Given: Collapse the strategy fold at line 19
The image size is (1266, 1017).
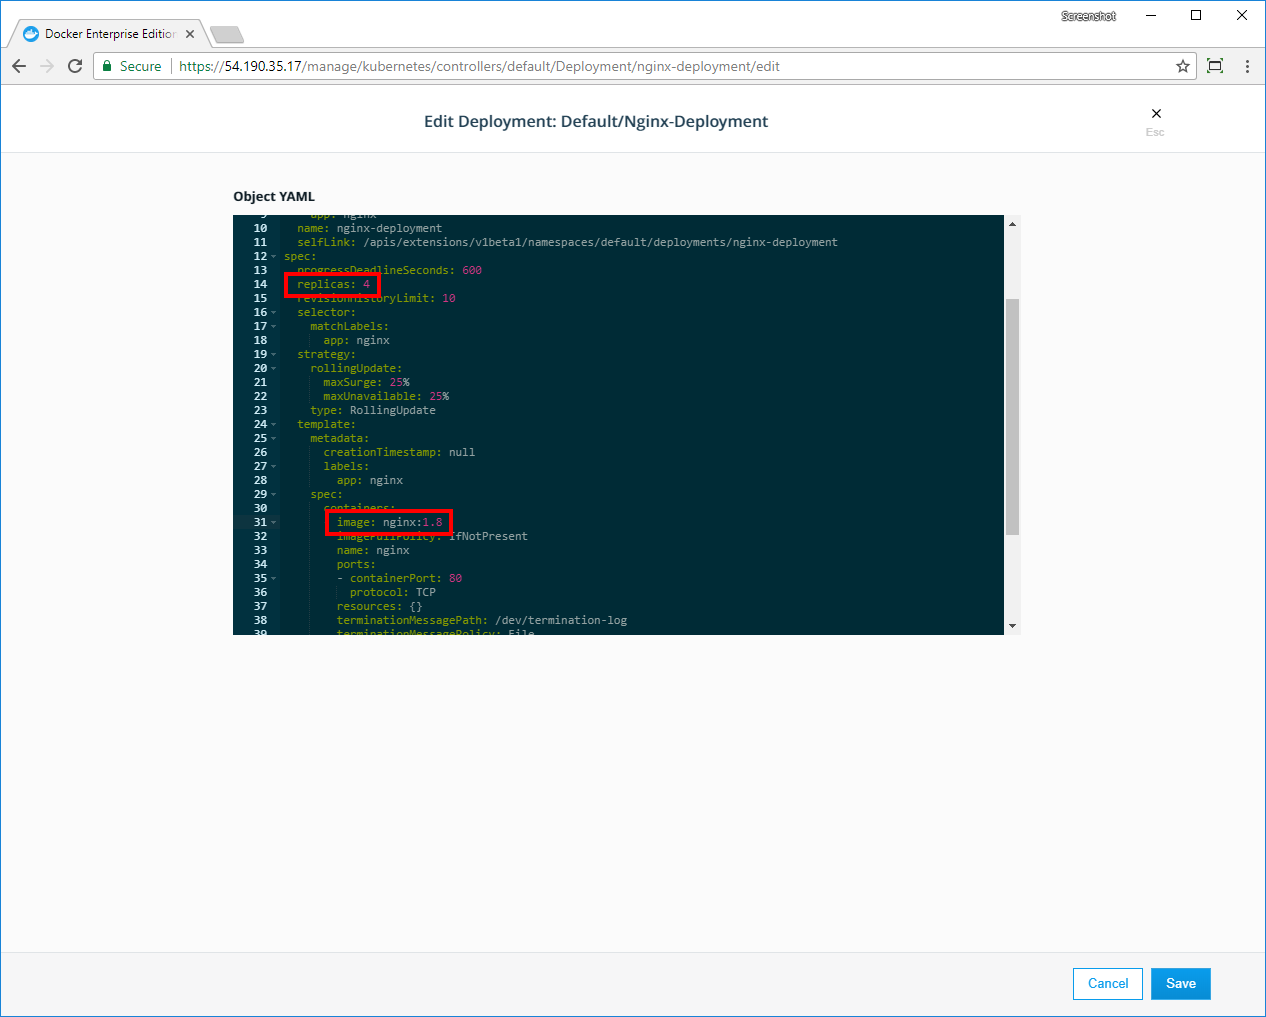Looking at the screenshot, I should pos(274,355).
